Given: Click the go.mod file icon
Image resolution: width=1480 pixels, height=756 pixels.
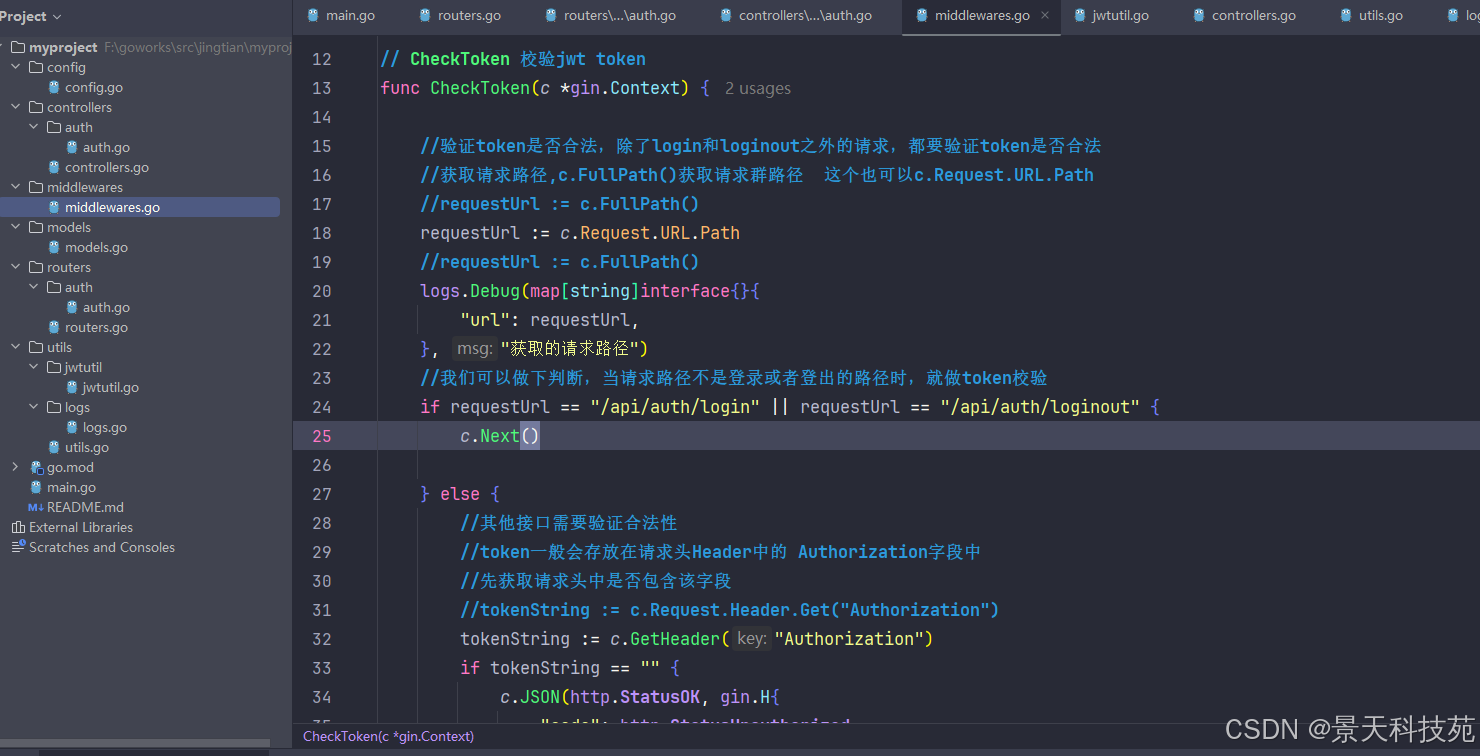Looking at the screenshot, I should (36, 467).
